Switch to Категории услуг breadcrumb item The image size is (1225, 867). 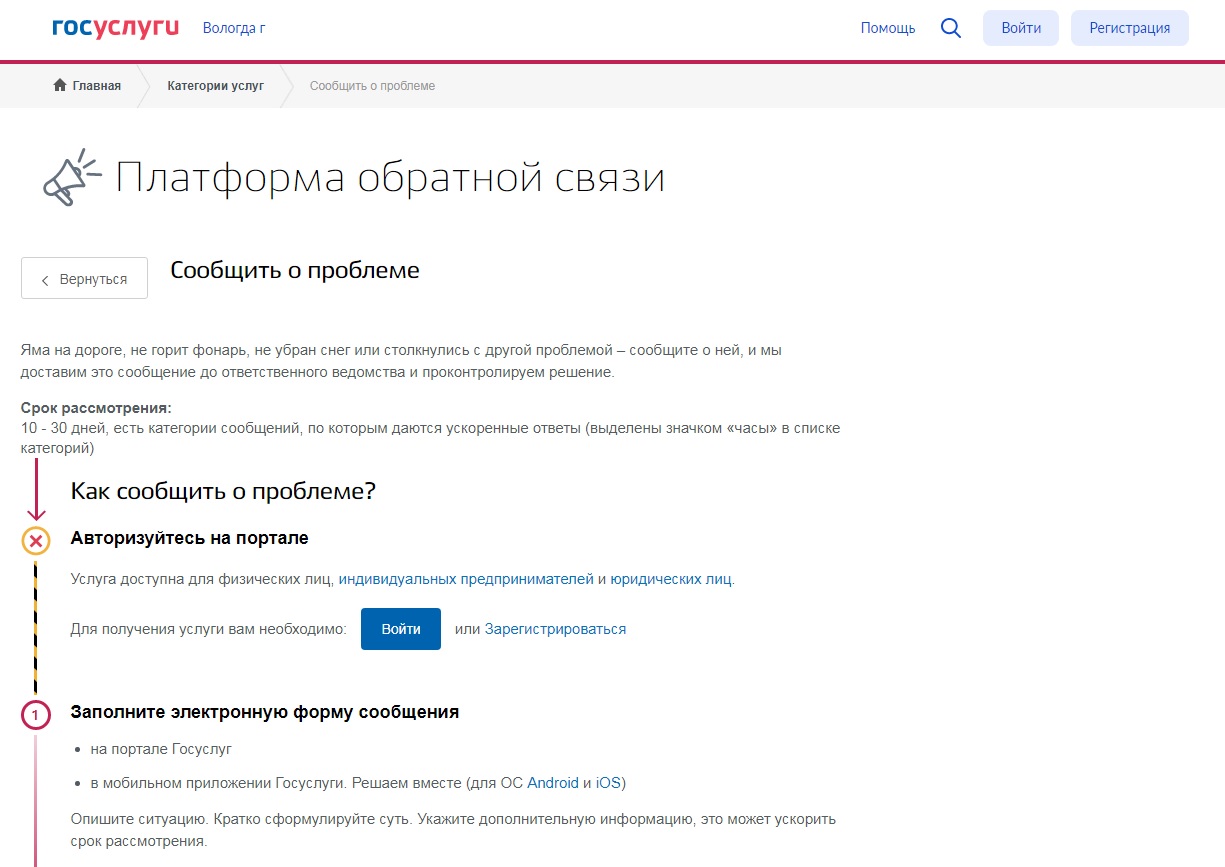coord(214,85)
